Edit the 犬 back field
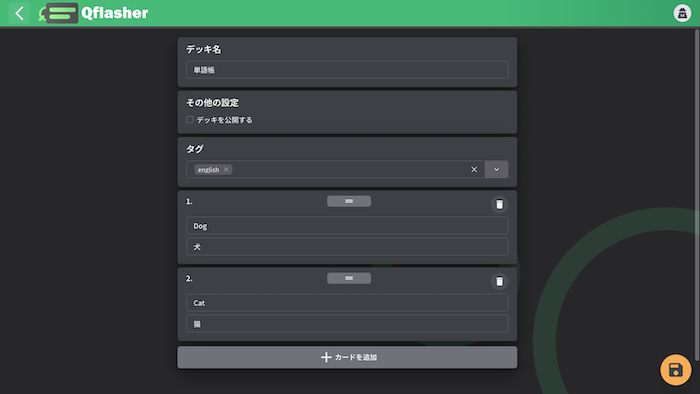Screen dimensions: 700x394 (347, 247)
